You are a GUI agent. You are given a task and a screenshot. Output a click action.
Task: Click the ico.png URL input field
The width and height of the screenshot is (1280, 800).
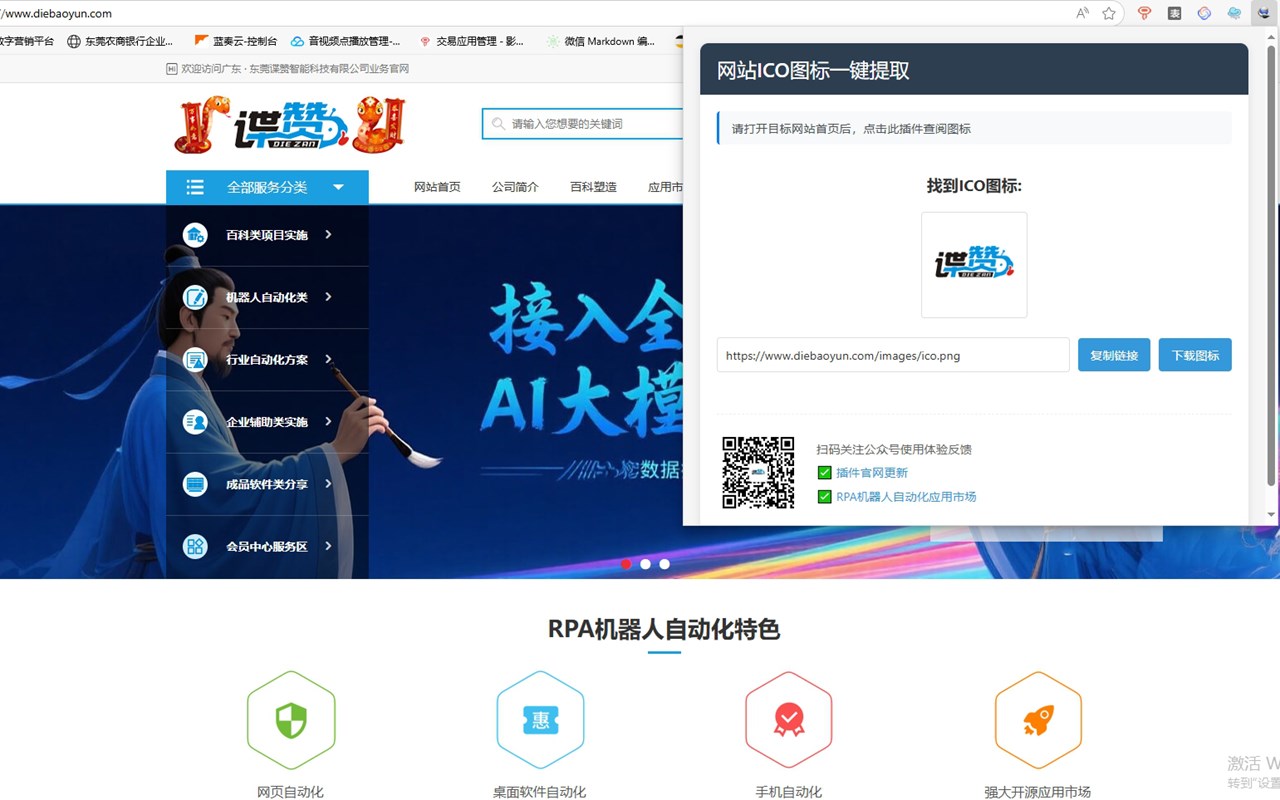click(x=892, y=355)
